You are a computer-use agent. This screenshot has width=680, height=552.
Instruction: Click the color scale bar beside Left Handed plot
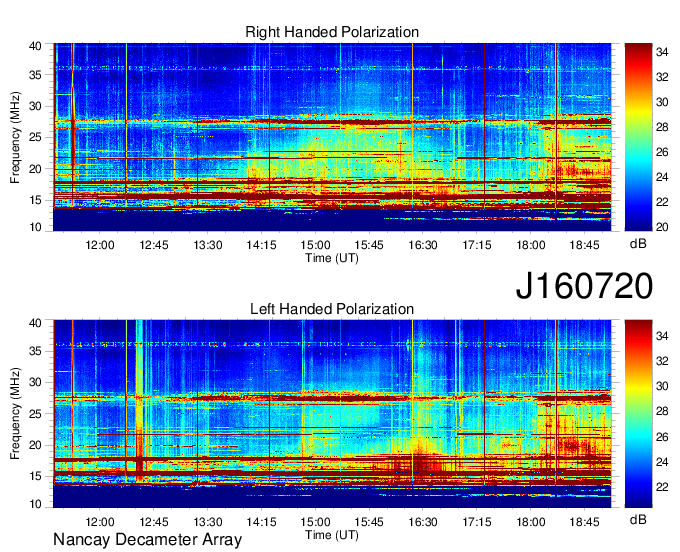pyautogui.click(x=638, y=414)
